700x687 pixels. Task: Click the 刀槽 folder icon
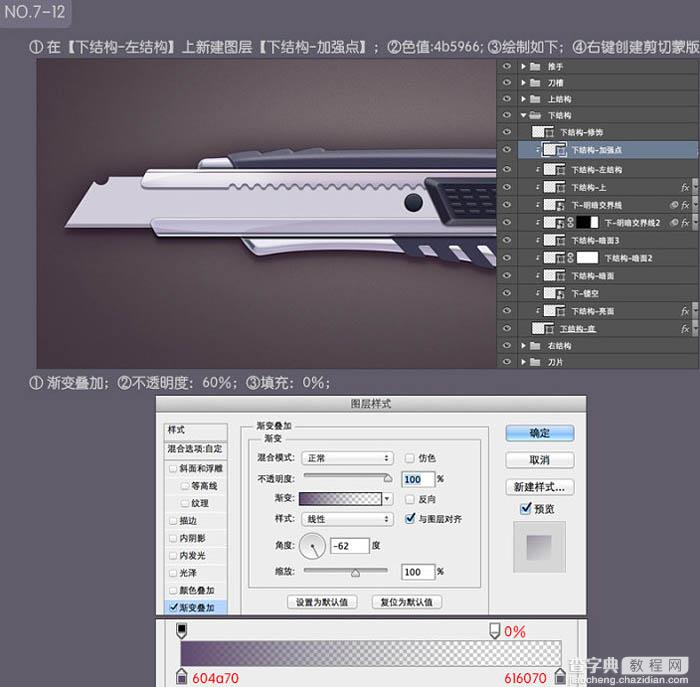point(535,83)
